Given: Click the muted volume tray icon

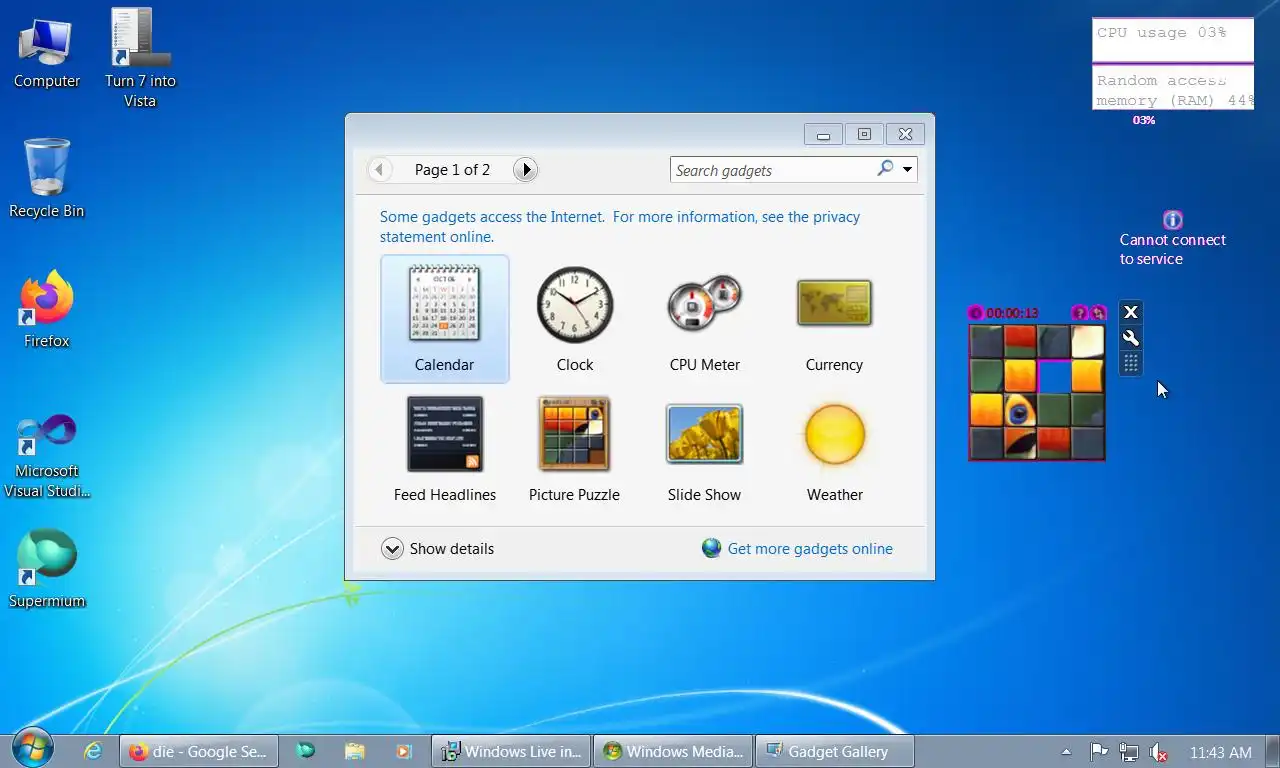Looking at the screenshot, I should point(1159,752).
